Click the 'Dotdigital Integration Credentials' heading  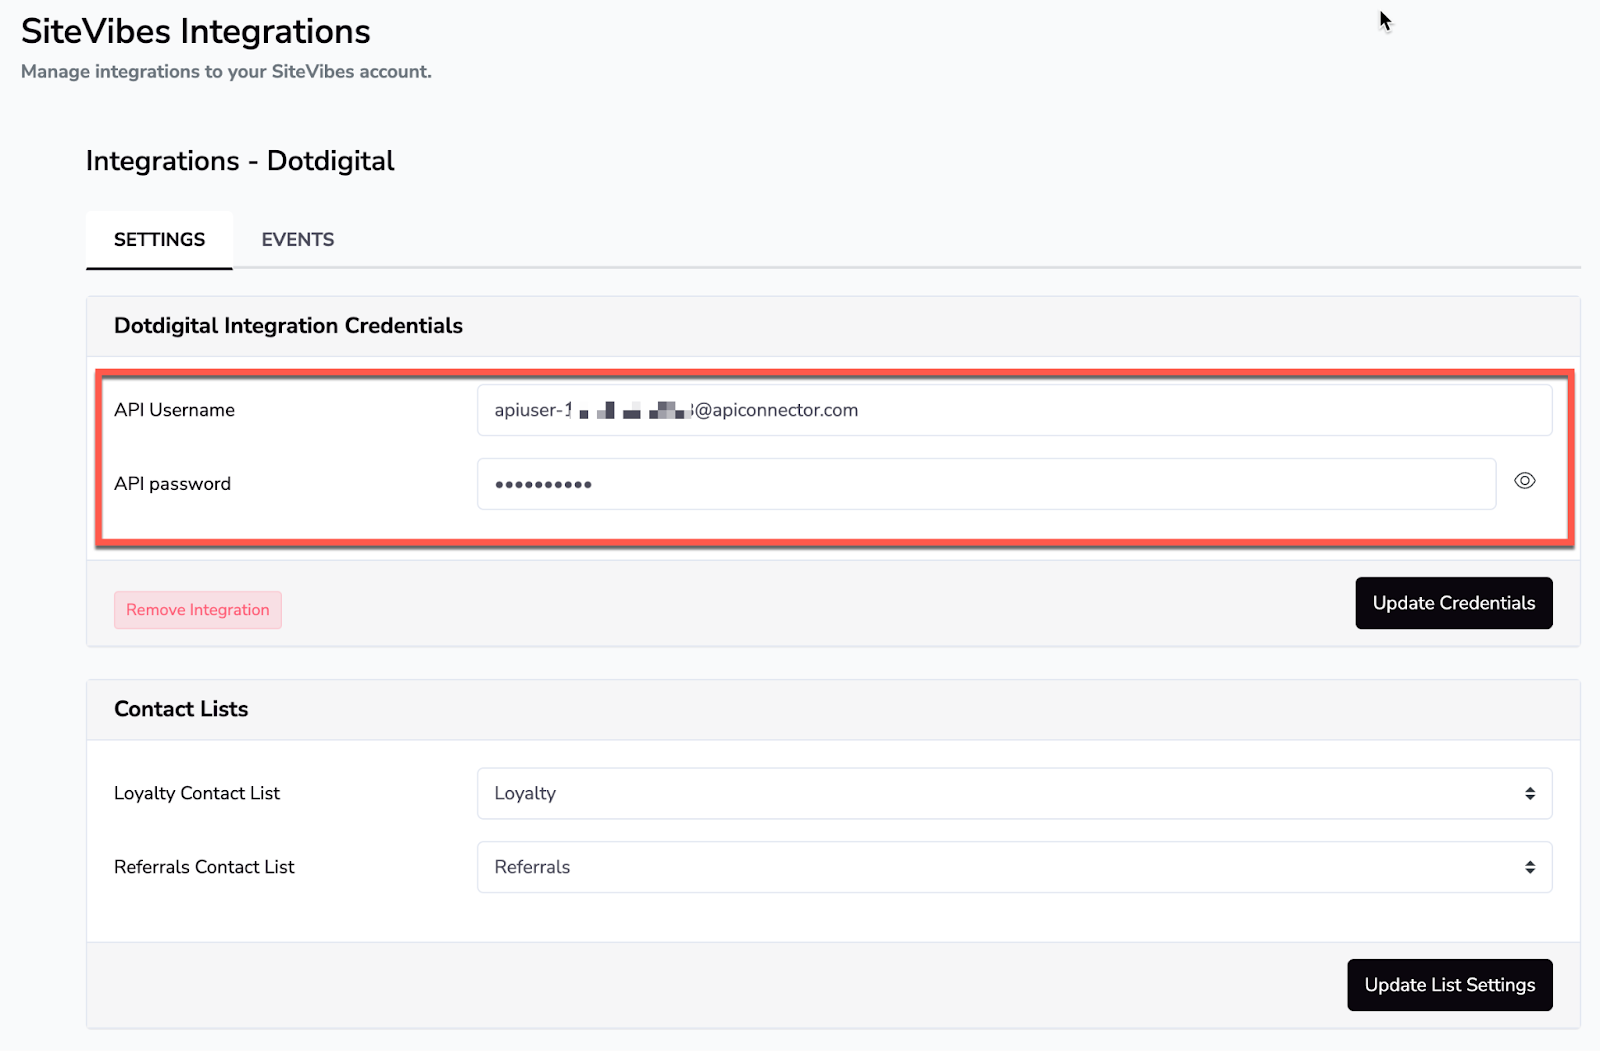288,326
